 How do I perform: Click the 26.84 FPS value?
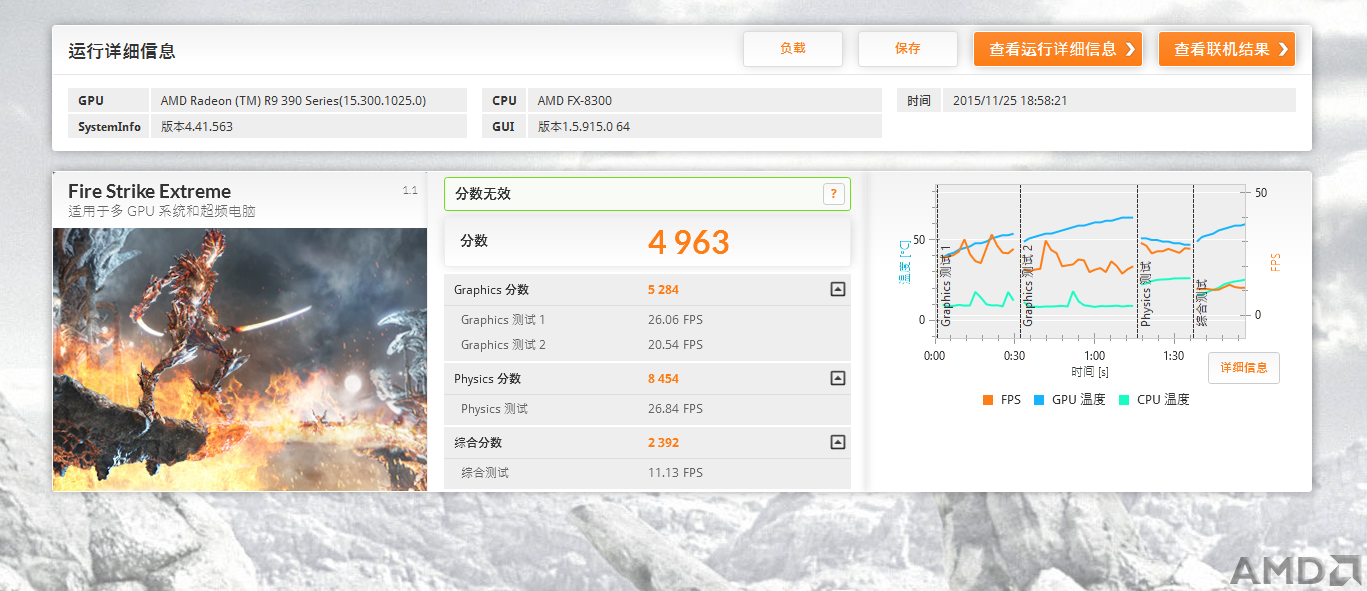tap(675, 409)
